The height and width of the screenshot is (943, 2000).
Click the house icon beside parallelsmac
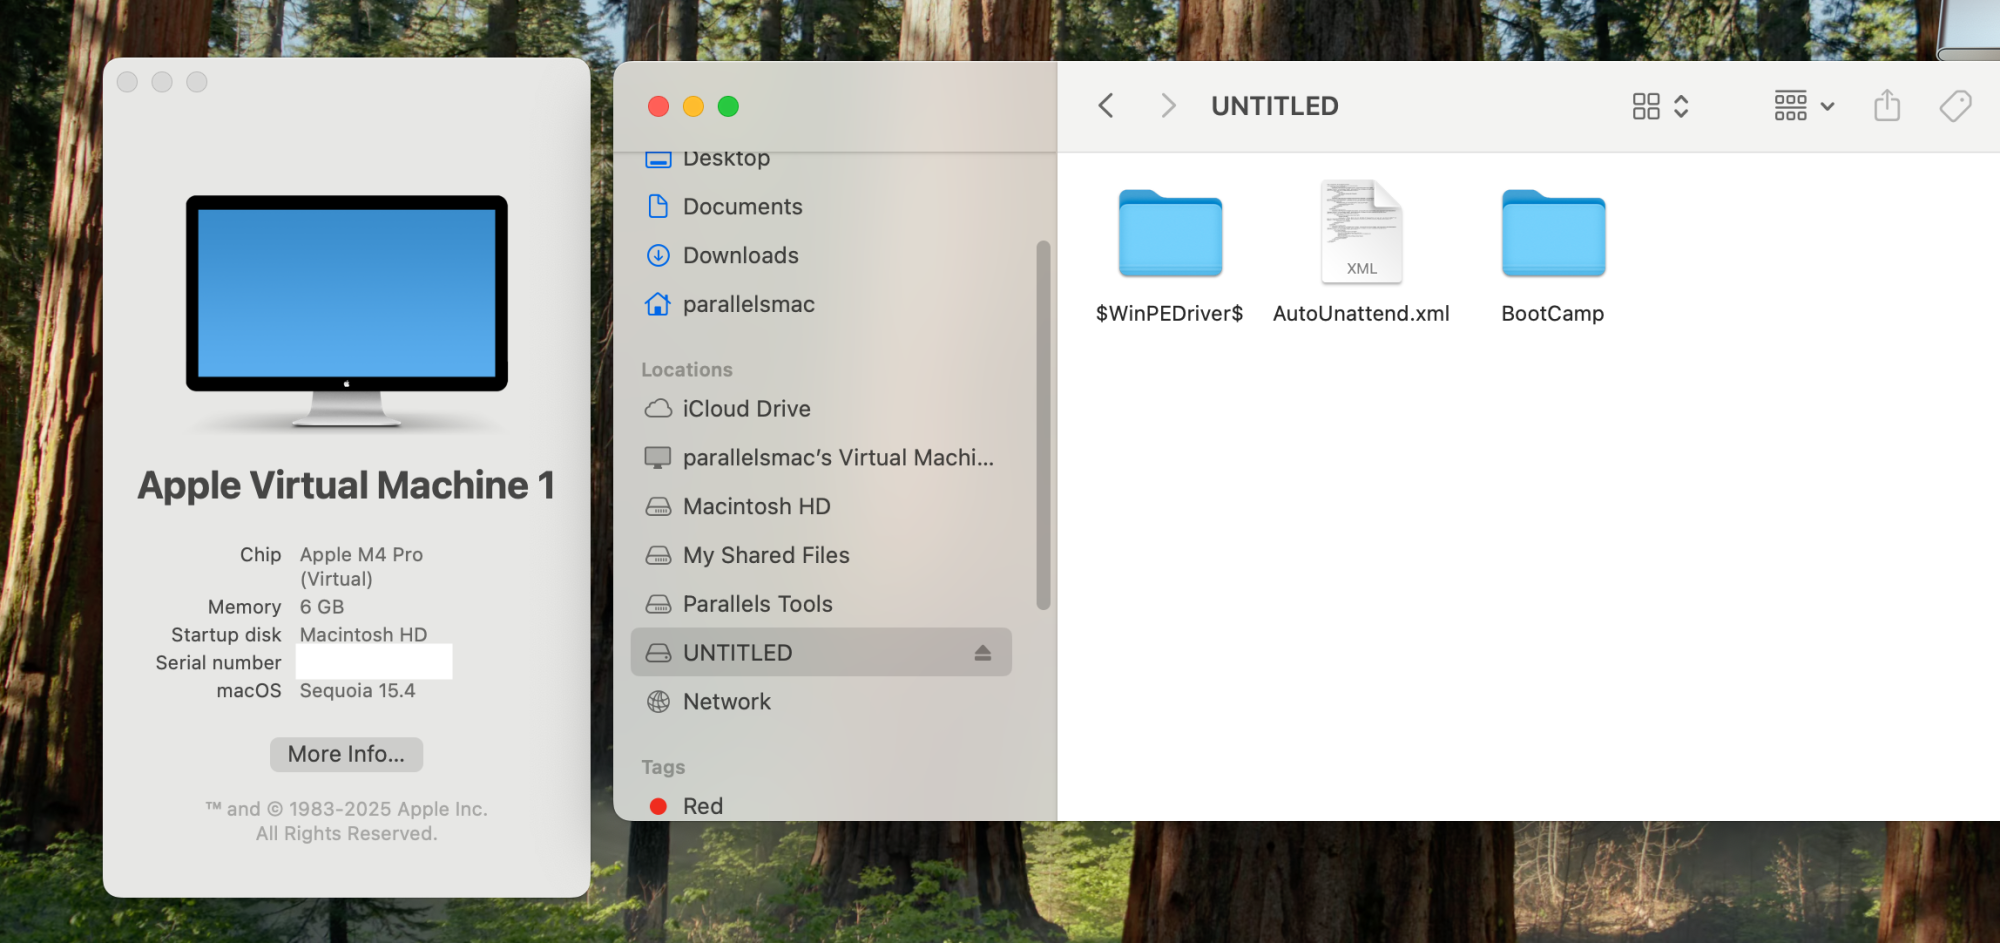coord(658,304)
